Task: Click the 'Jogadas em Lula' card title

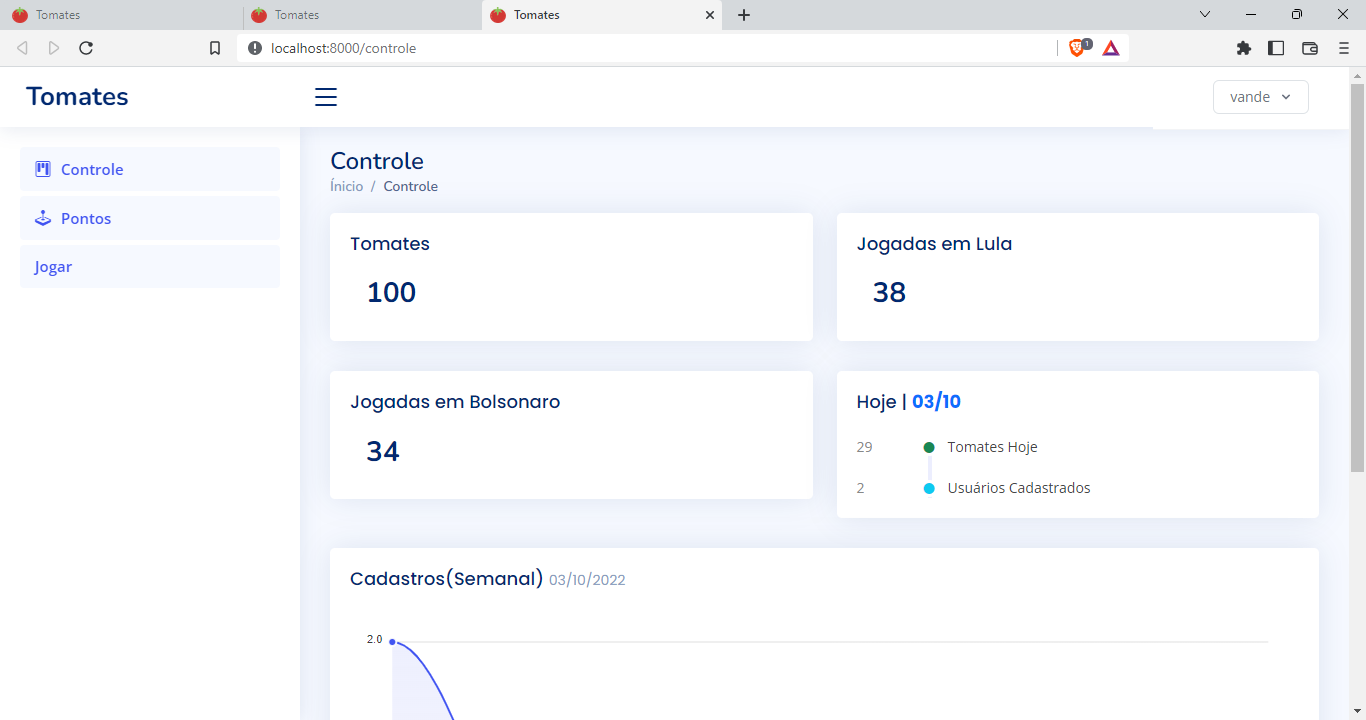Action: click(x=934, y=243)
